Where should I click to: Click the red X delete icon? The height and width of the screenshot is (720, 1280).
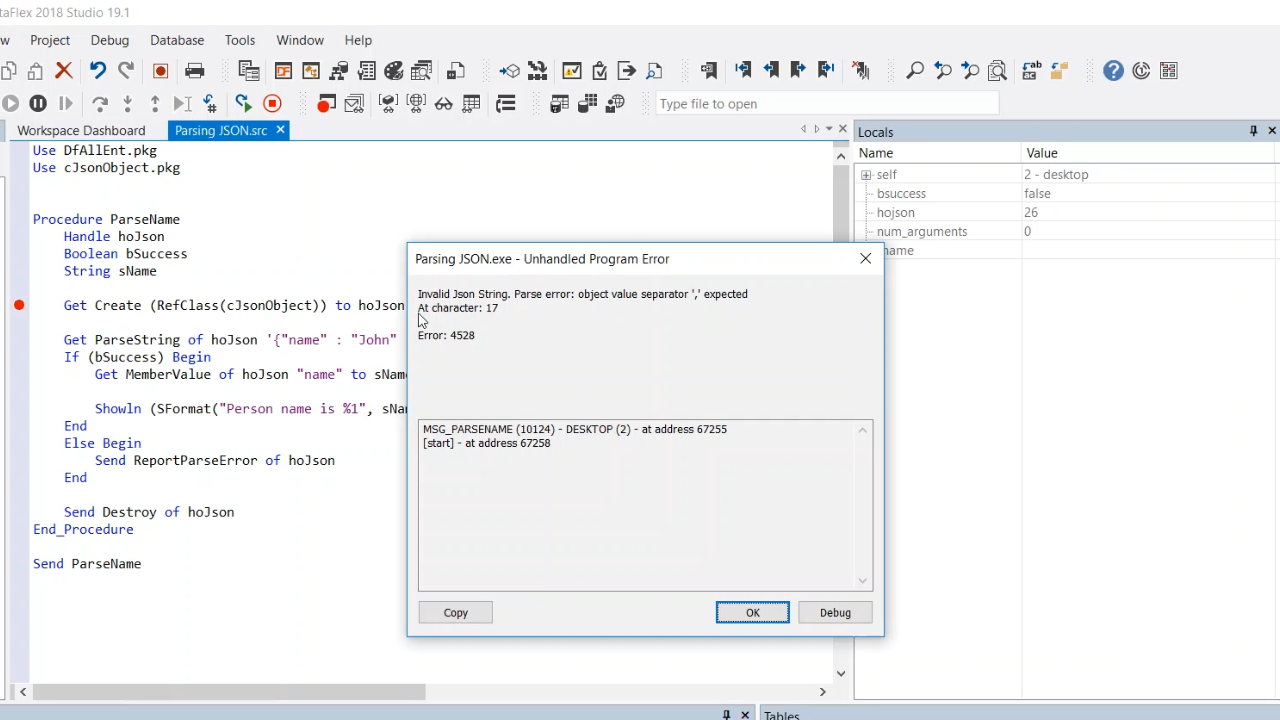[x=64, y=71]
